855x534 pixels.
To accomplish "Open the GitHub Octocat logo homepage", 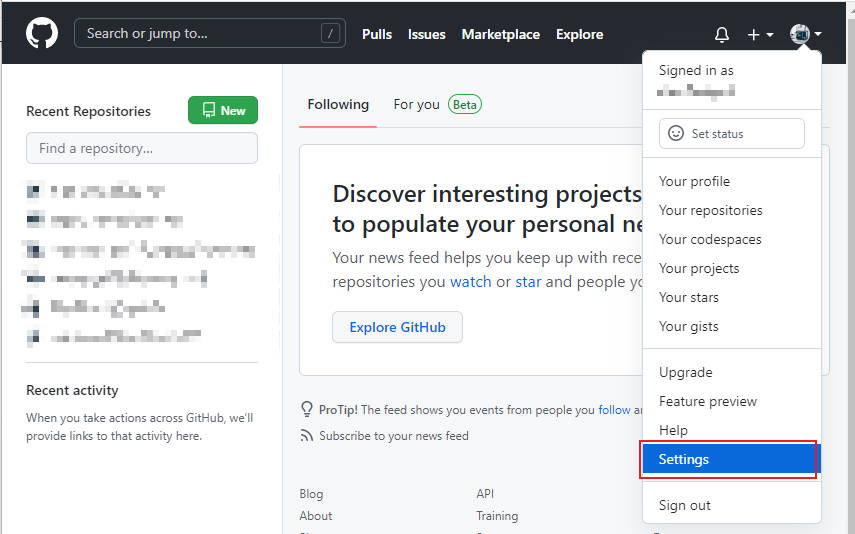I will pos(41,33).
